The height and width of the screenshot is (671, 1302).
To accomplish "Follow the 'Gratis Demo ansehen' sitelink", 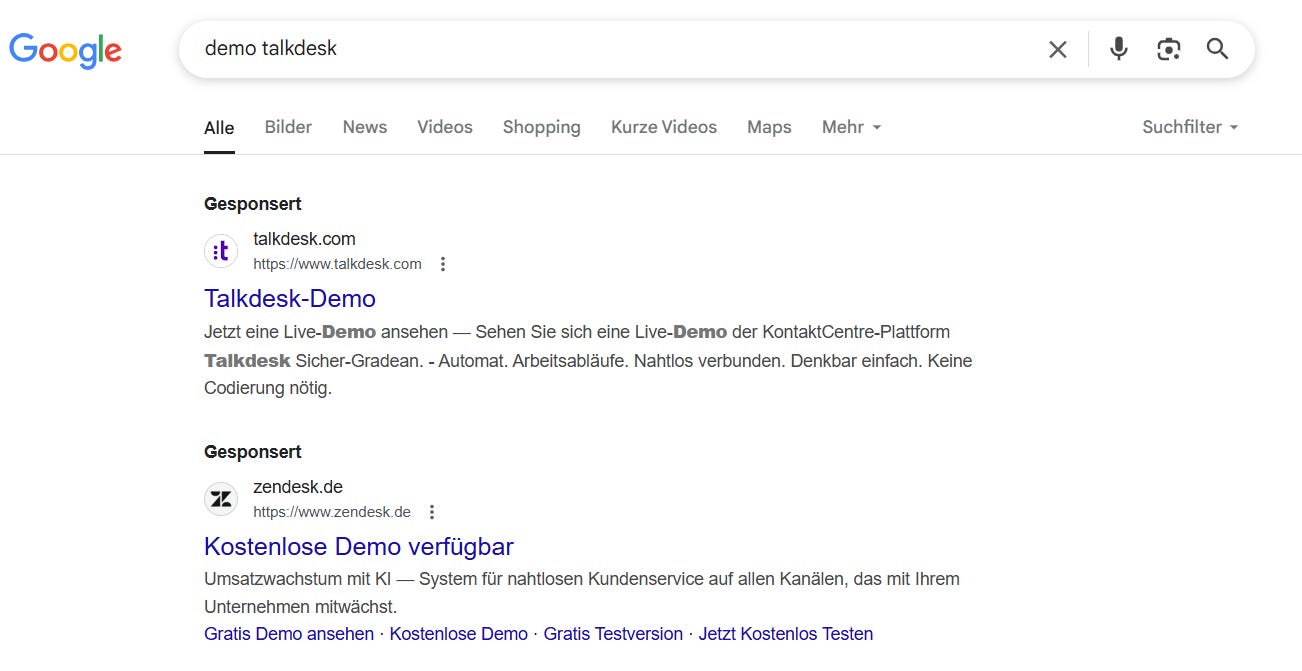I will [x=289, y=634].
